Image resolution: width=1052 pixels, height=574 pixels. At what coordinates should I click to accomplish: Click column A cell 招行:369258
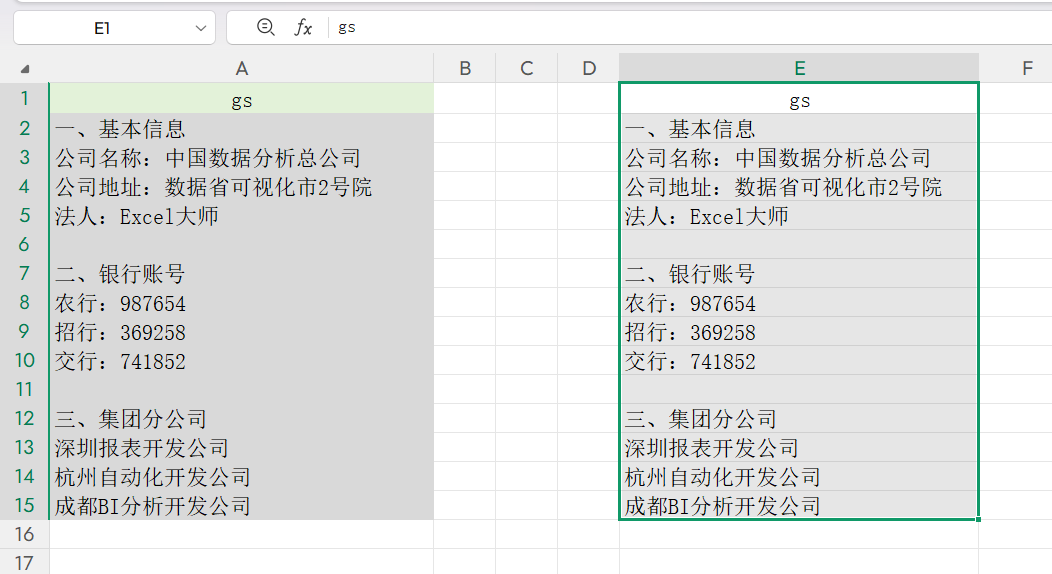coord(242,331)
